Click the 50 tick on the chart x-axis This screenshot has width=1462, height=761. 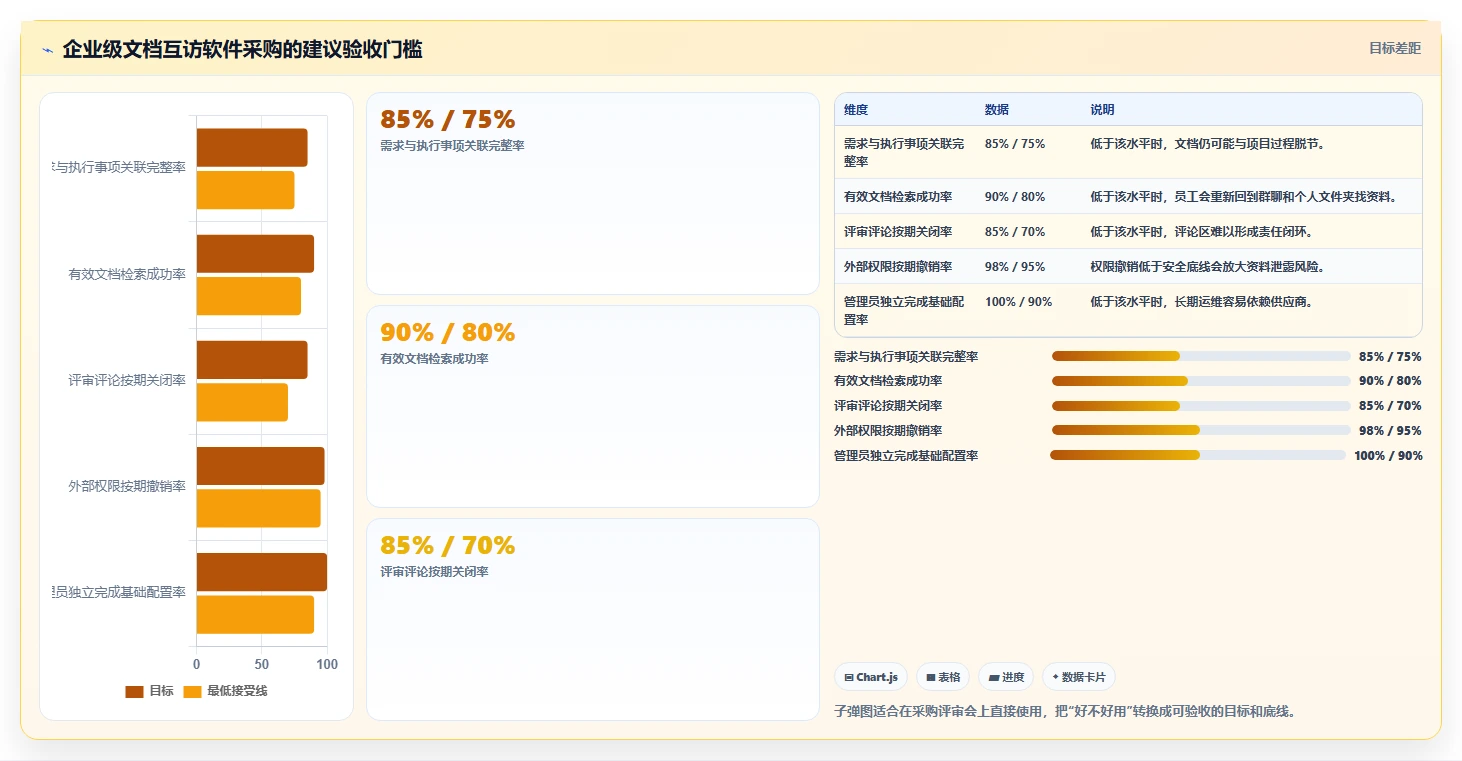click(x=262, y=664)
